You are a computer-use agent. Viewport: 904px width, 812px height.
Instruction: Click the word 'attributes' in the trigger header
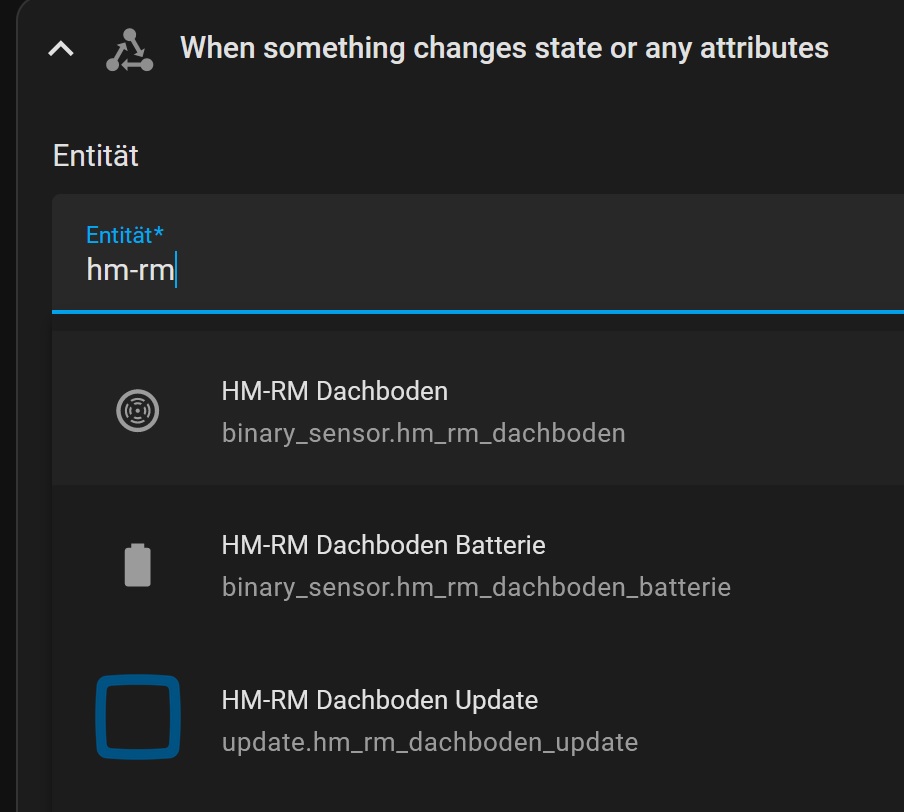(x=764, y=48)
